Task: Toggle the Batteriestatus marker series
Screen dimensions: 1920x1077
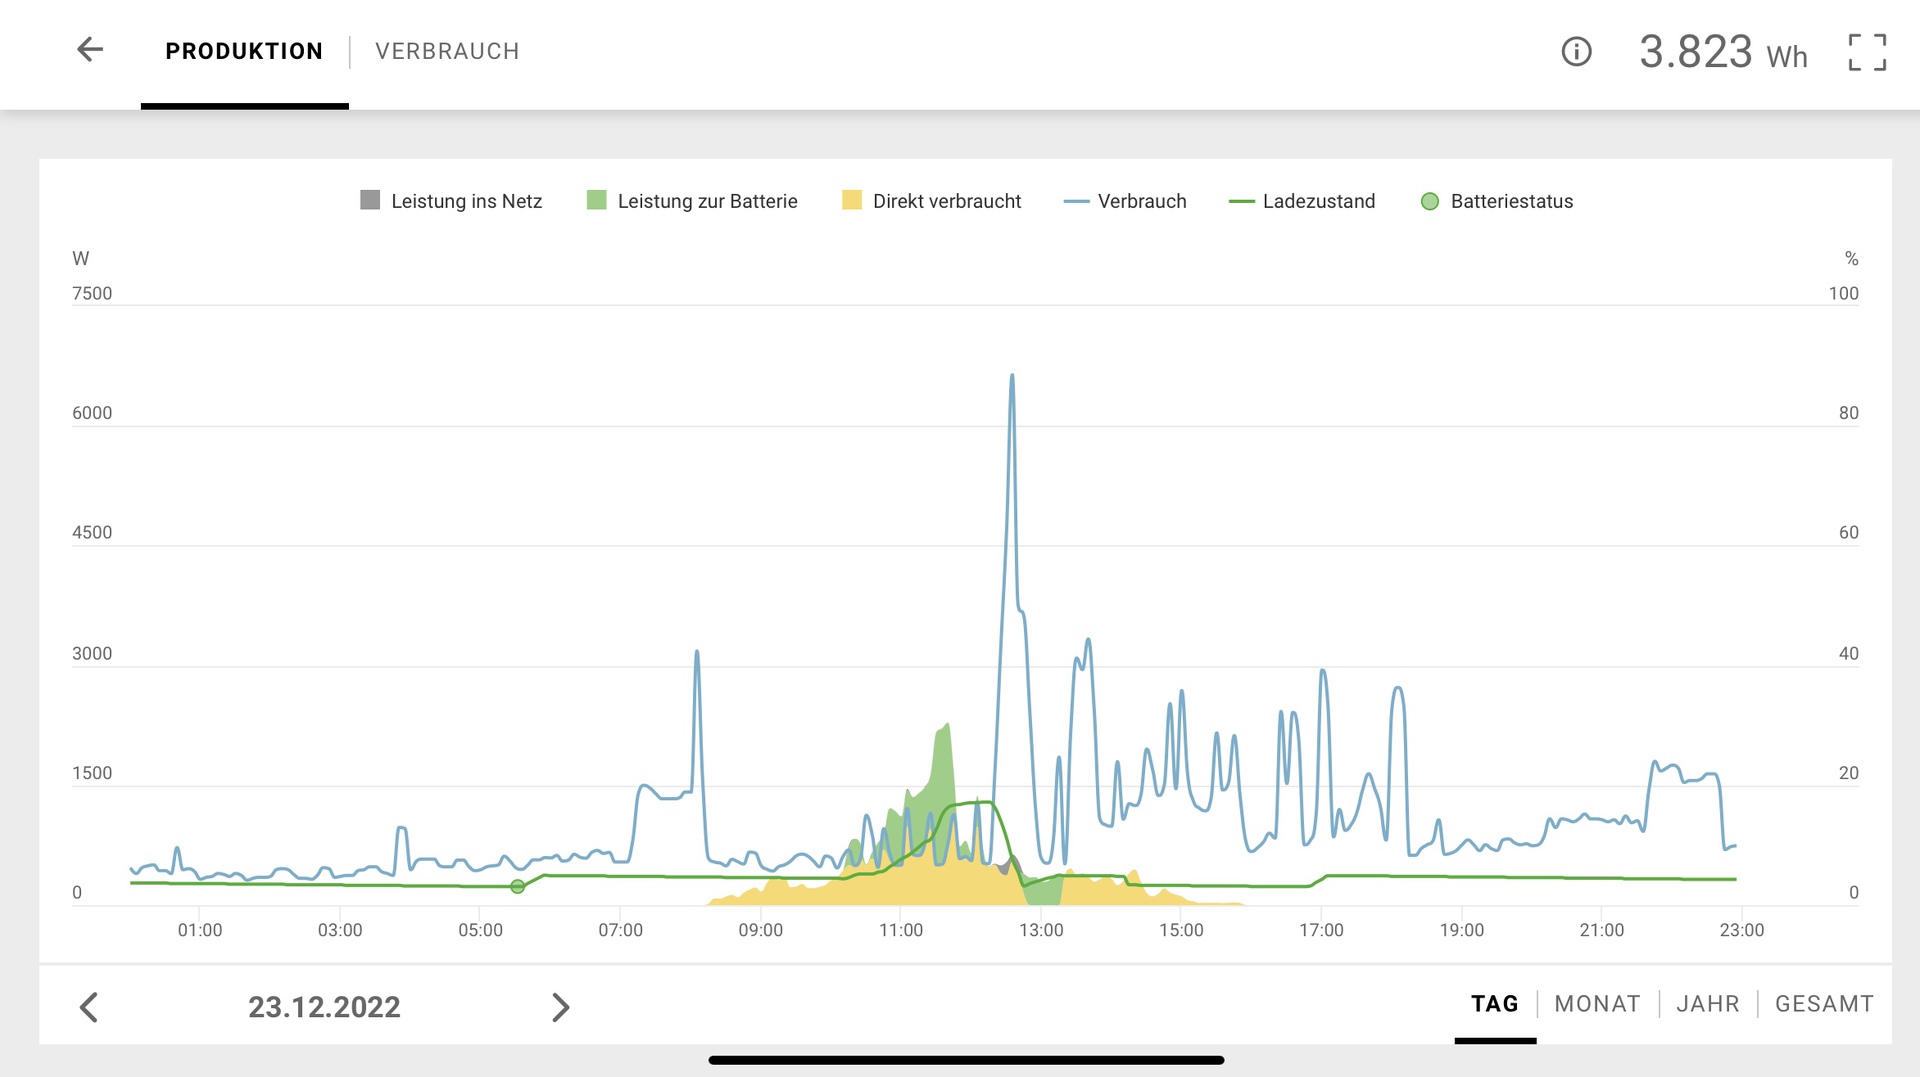Action: tap(1497, 201)
